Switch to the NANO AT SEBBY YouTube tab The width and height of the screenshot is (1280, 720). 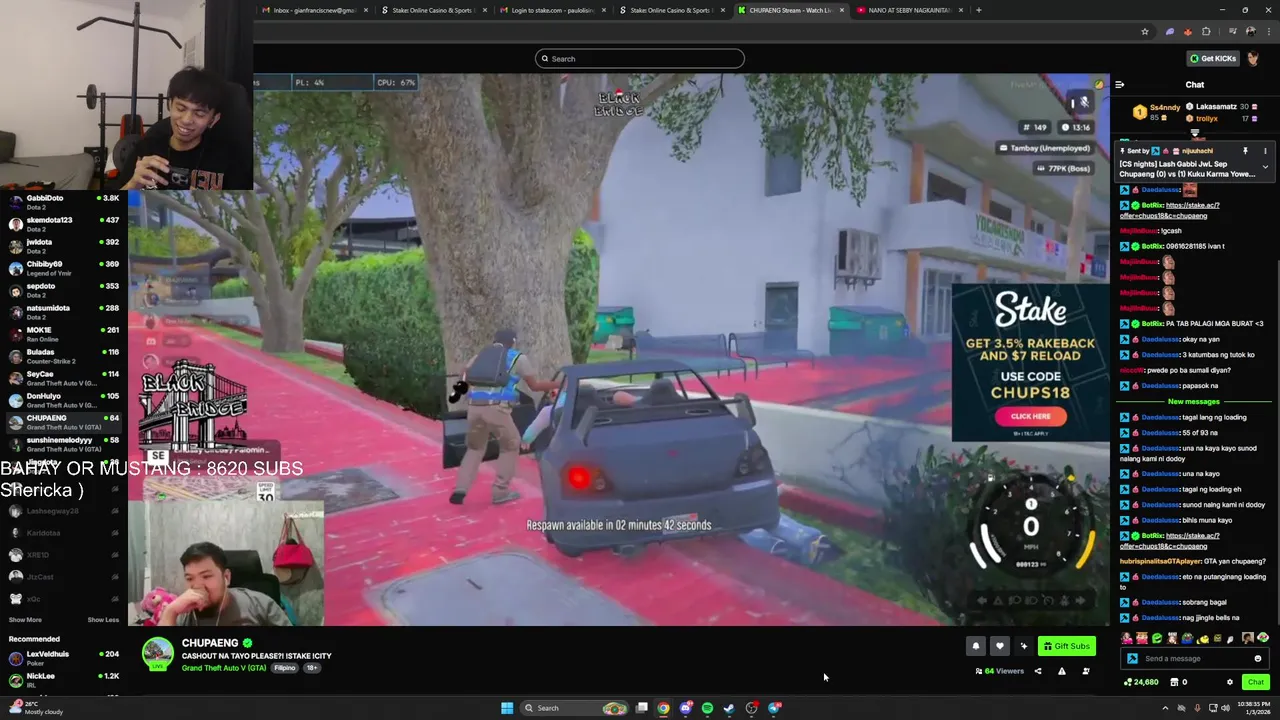[x=910, y=10]
